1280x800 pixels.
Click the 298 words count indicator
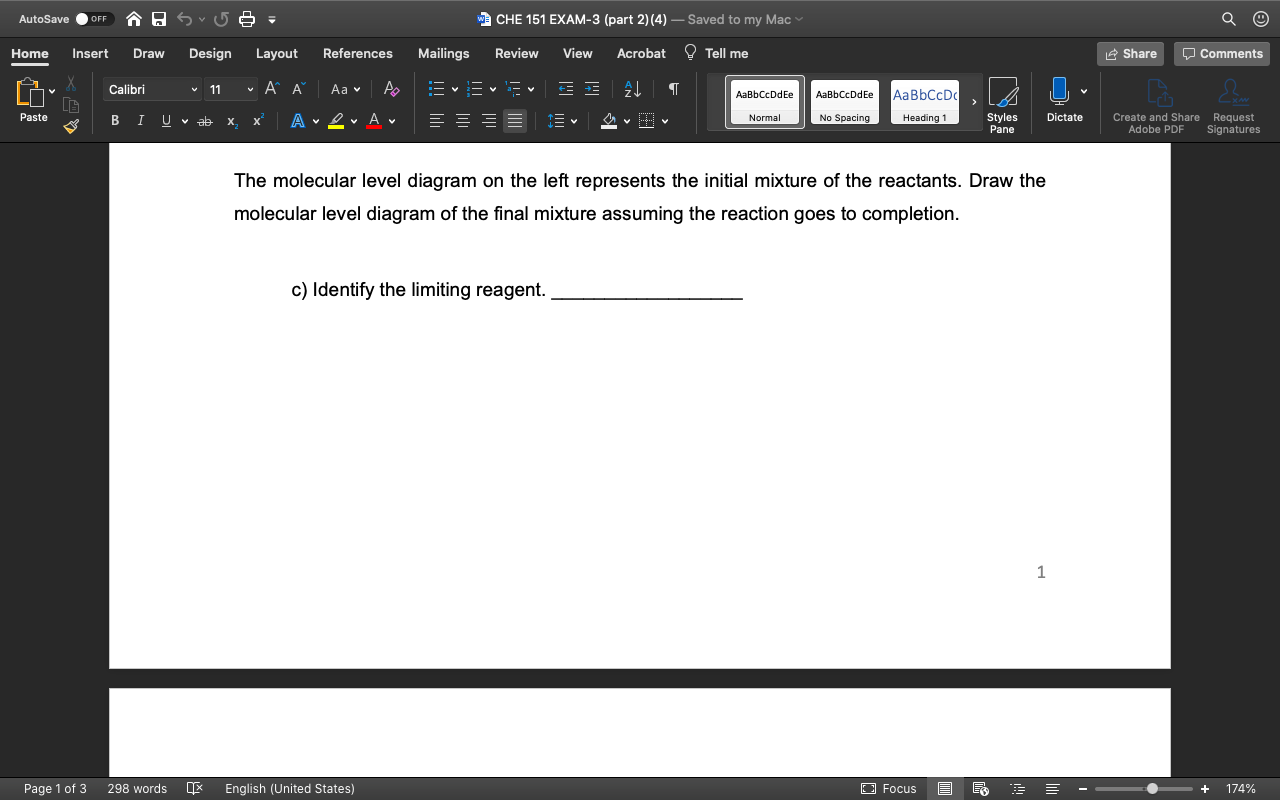[139, 788]
